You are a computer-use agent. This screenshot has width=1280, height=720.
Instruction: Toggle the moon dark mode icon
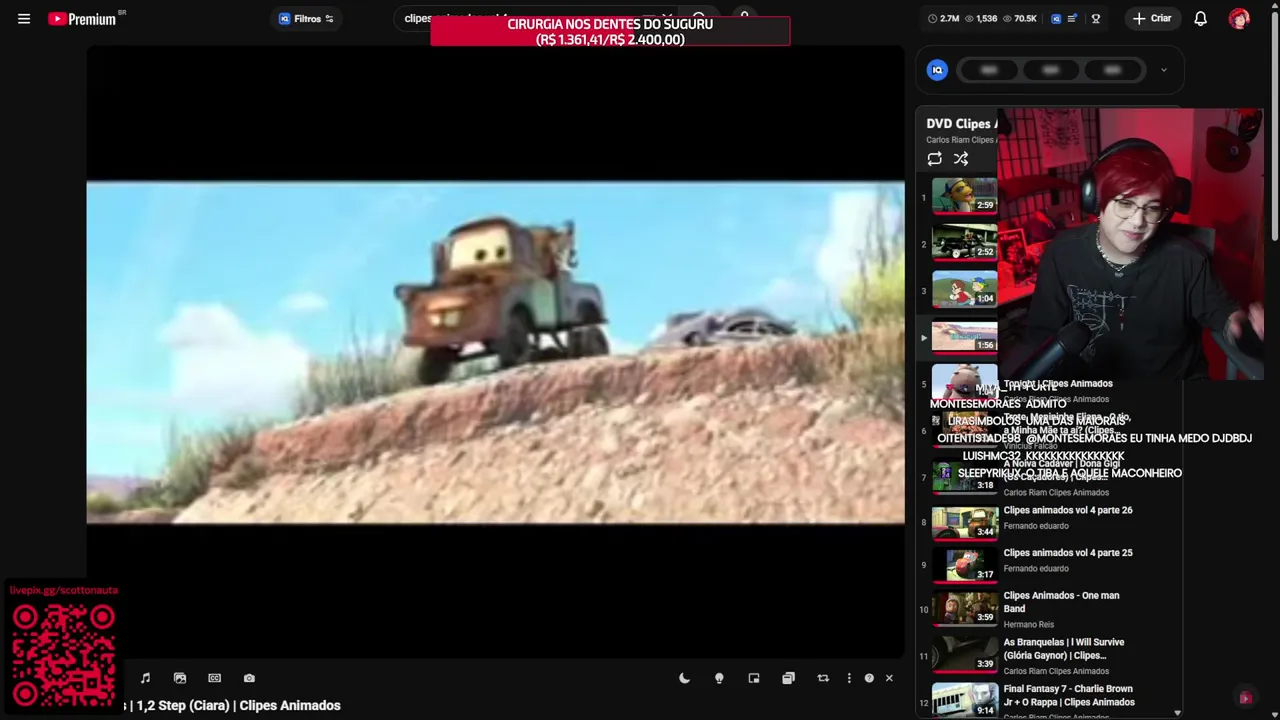click(x=684, y=679)
